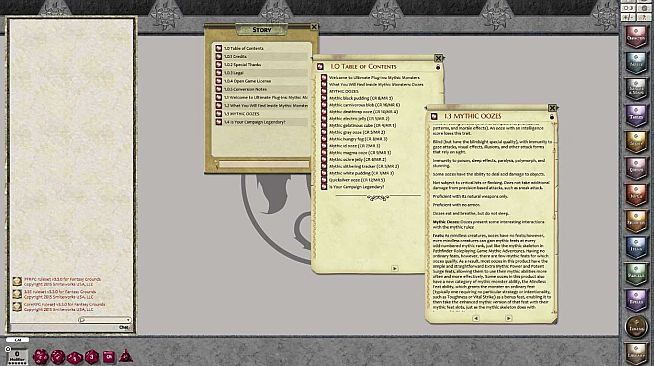Screen dimensions: 654x366
Task: Select Mythic magma ooze contents entry
Action: pos(360,153)
